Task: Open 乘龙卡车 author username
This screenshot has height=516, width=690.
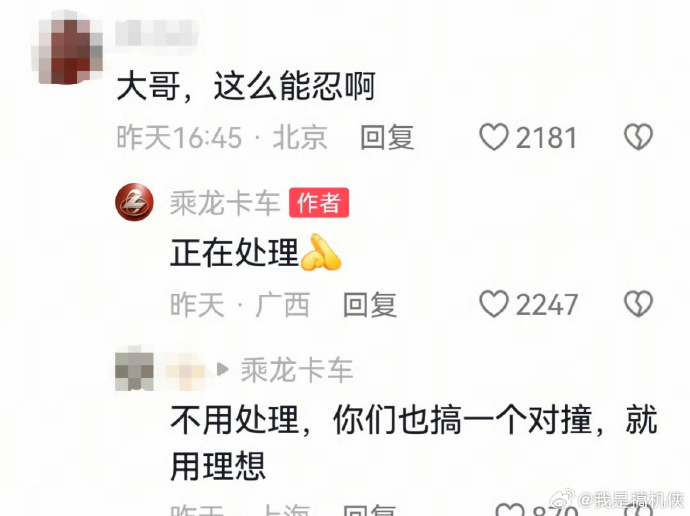Action: 225,203
